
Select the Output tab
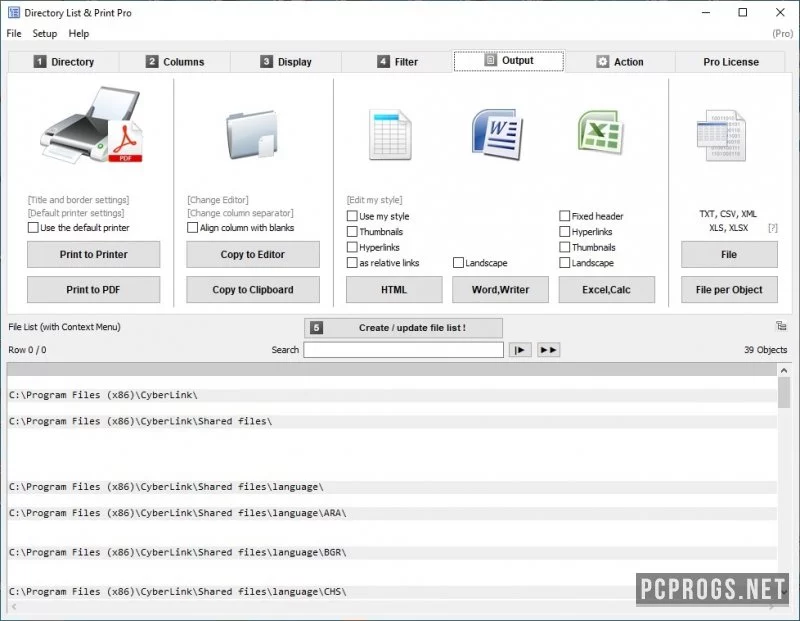(509, 61)
